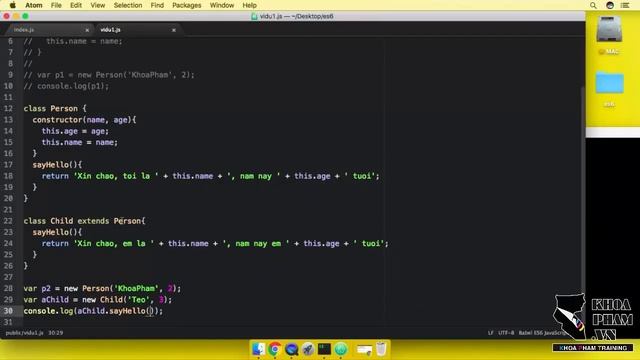640x360 pixels.
Task: Click 'var aChild = new Child' line
Action: (x=98, y=300)
